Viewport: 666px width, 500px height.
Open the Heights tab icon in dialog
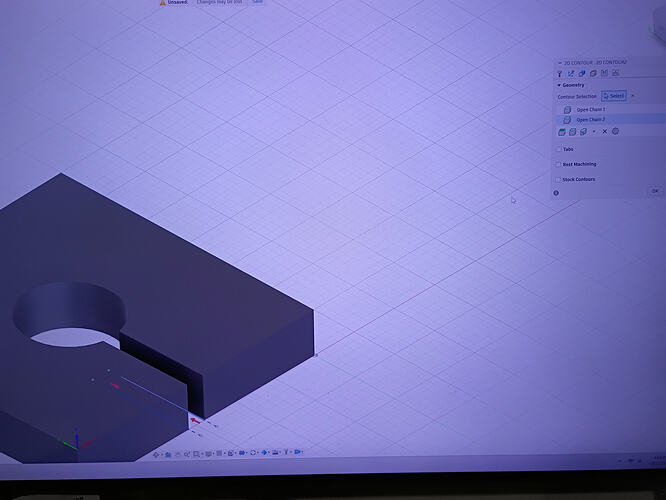(x=582, y=73)
